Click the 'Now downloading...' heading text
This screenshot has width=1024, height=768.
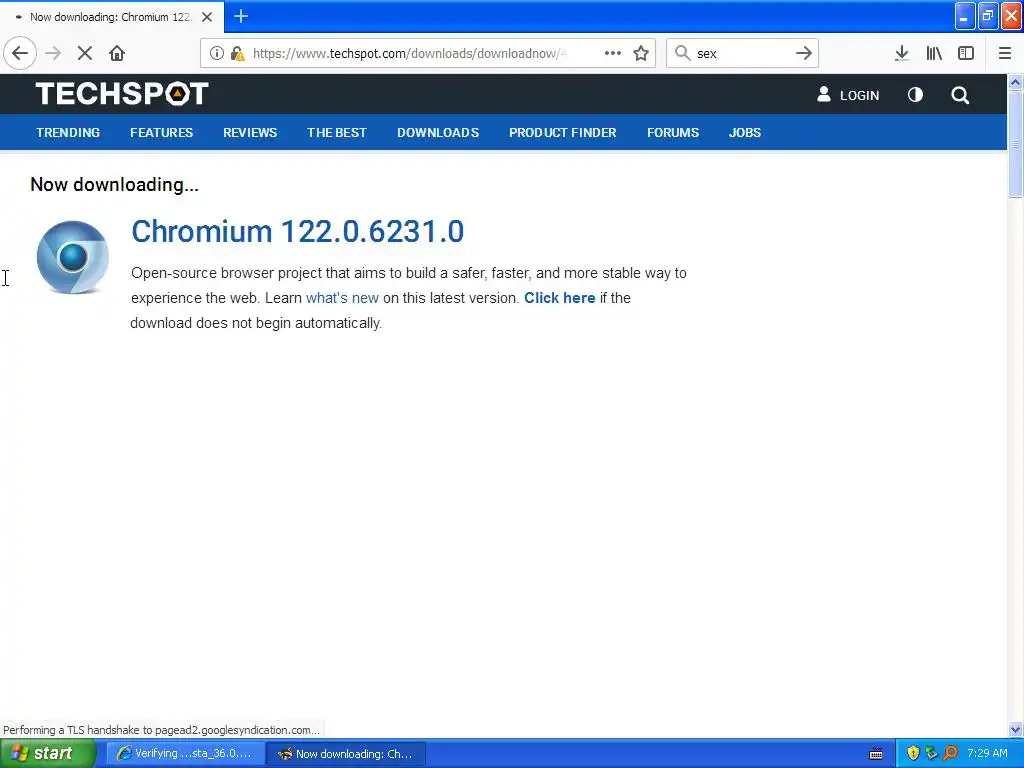(x=114, y=185)
